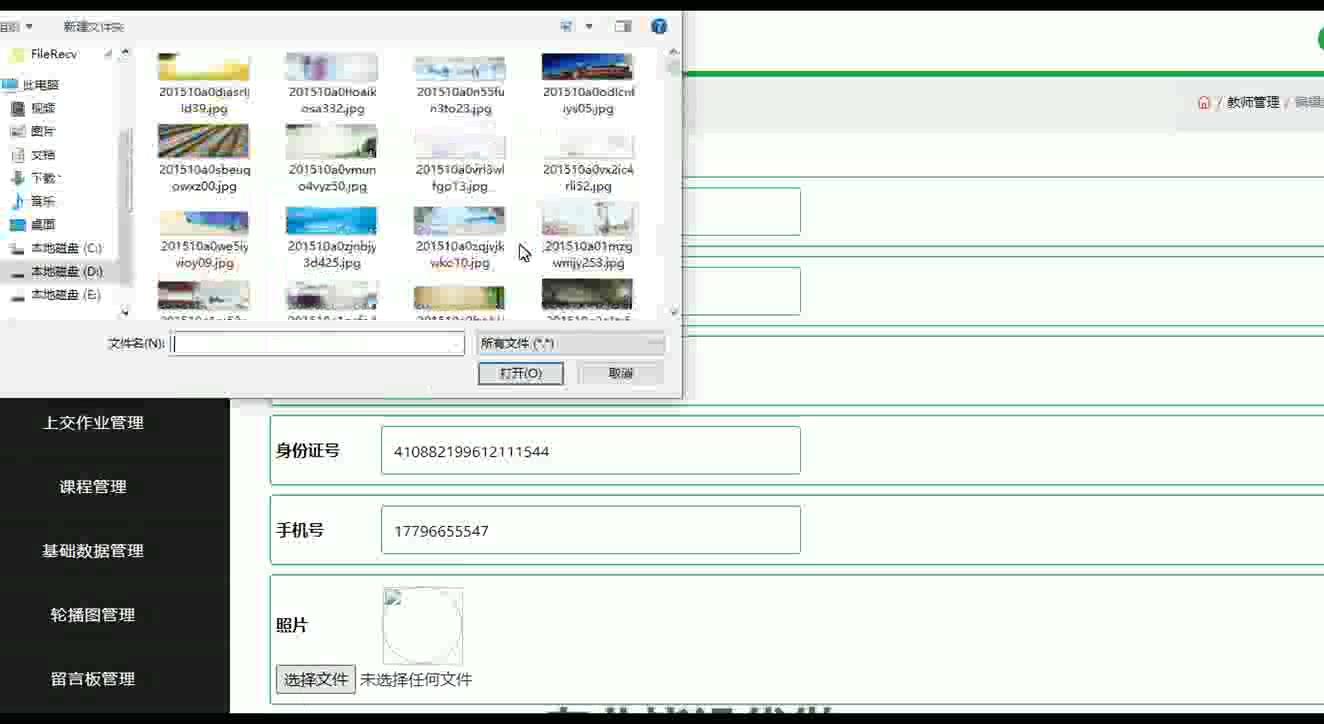This screenshot has width=1324, height=724.
Task: Select thumbnail of 201510a0lloaikosa332.jpg
Action: pos(331,67)
